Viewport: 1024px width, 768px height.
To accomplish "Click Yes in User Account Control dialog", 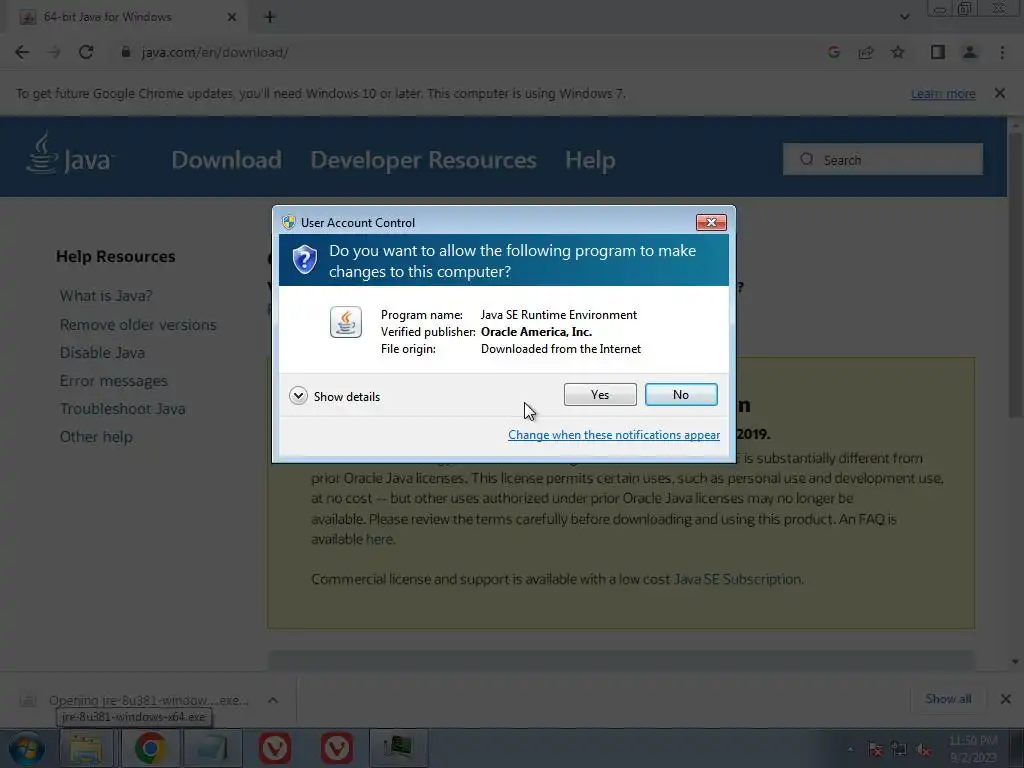I will click(x=600, y=394).
